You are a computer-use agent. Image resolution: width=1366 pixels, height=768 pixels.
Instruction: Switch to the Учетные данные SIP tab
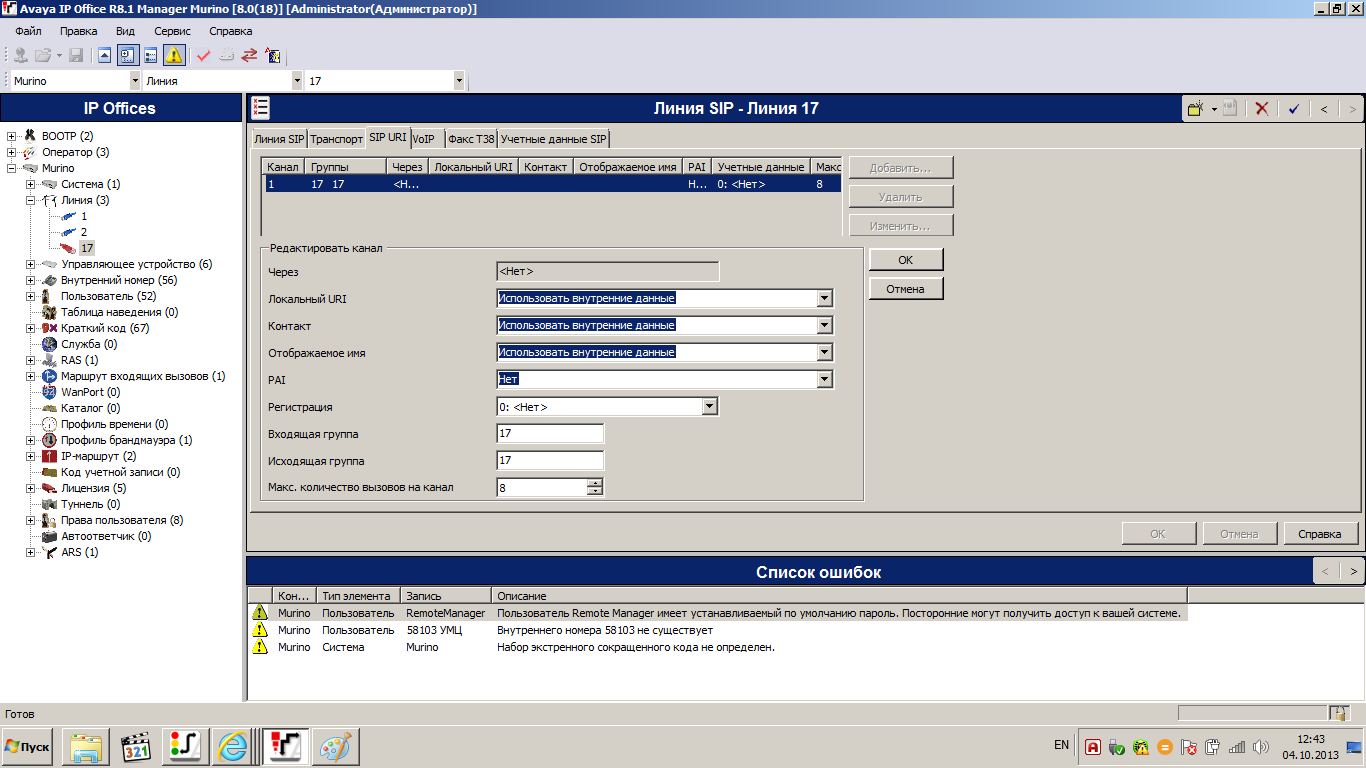[x=554, y=139]
